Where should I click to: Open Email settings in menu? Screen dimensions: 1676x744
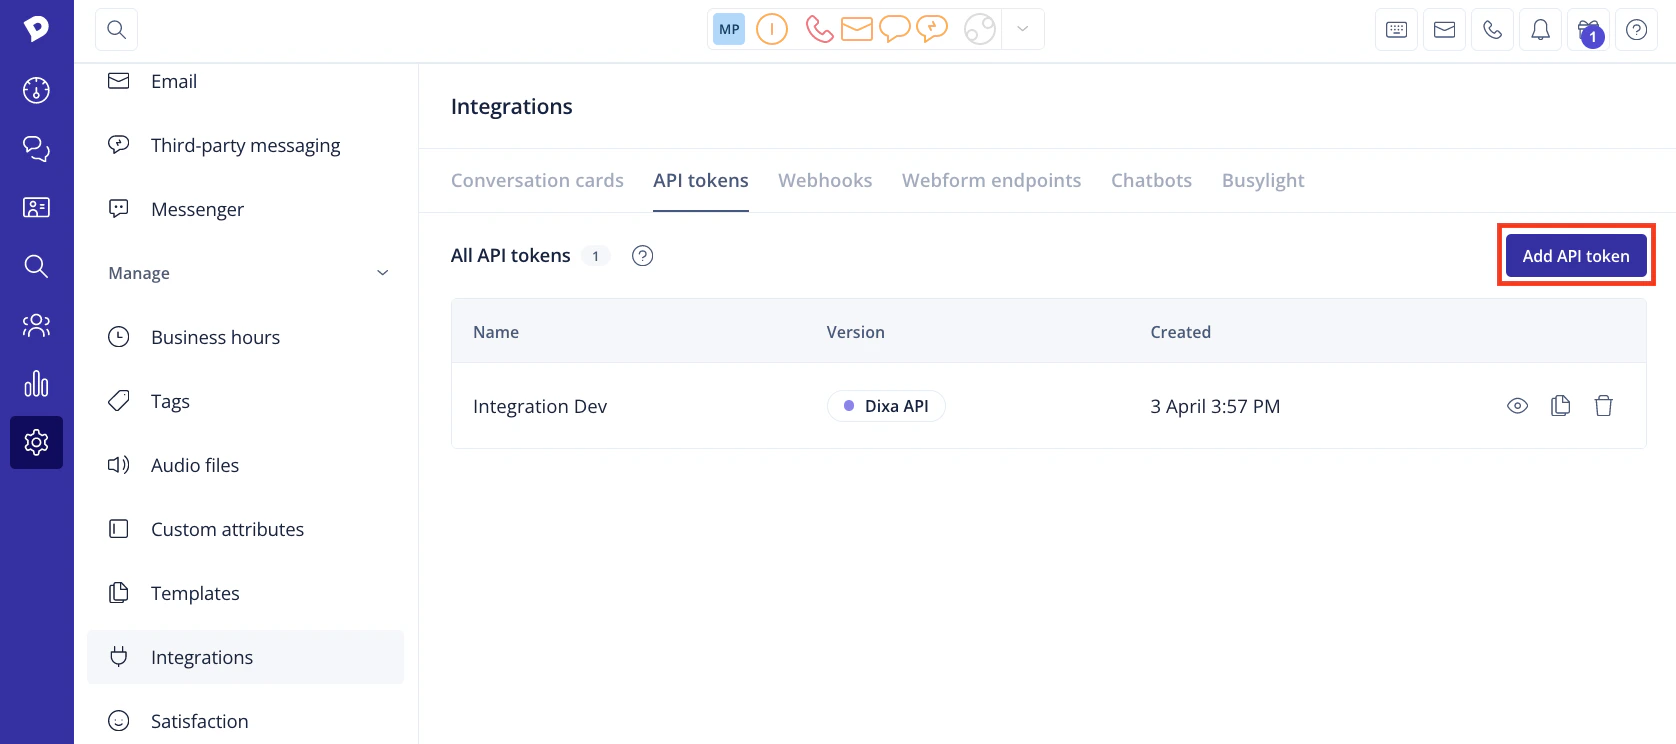(245, 81)
